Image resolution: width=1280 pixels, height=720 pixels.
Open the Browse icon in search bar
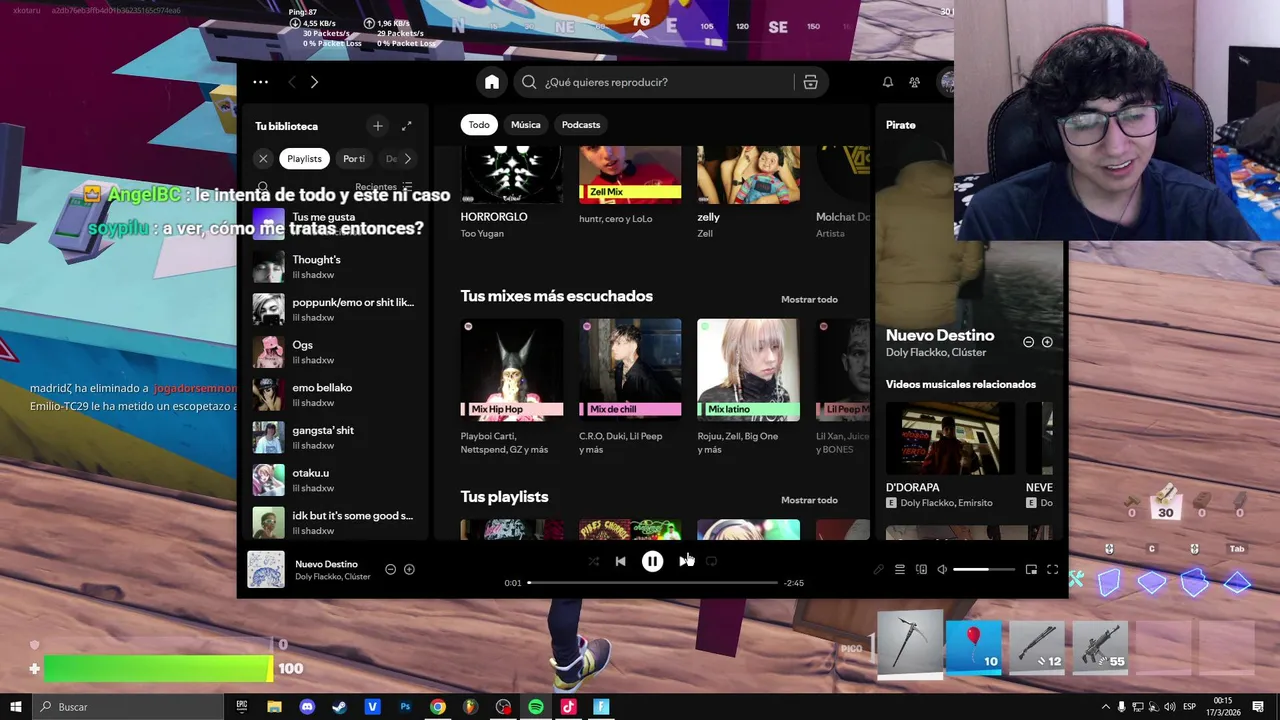click(810, 82)
